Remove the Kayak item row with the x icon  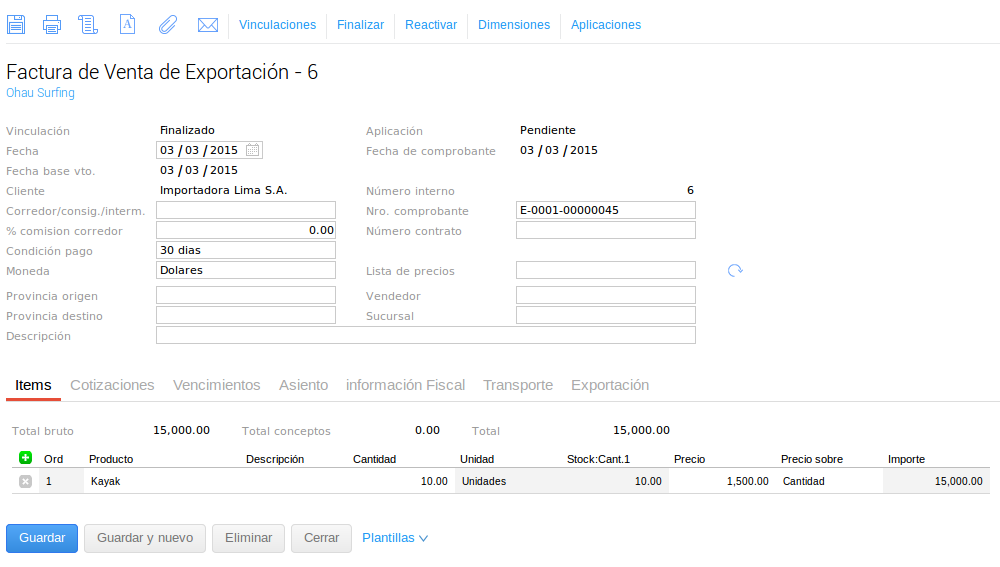point(26,482)
